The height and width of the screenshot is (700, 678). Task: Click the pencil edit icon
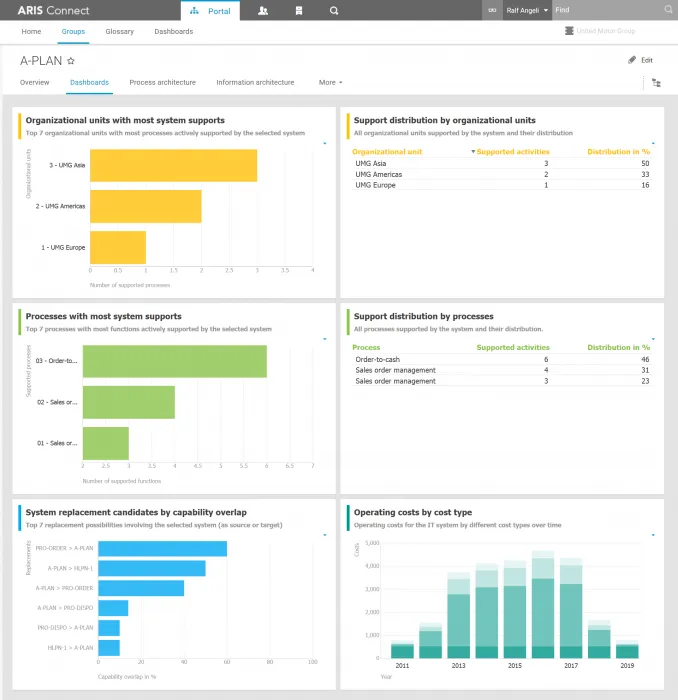point(632,60)
